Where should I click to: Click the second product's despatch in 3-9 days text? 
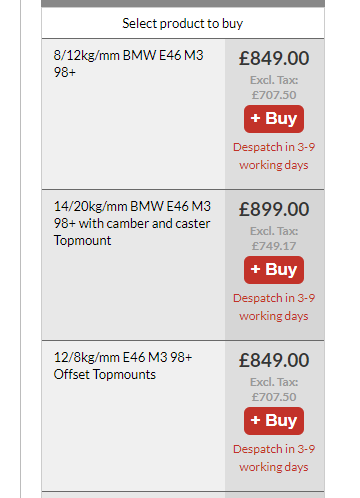point(274,307)
